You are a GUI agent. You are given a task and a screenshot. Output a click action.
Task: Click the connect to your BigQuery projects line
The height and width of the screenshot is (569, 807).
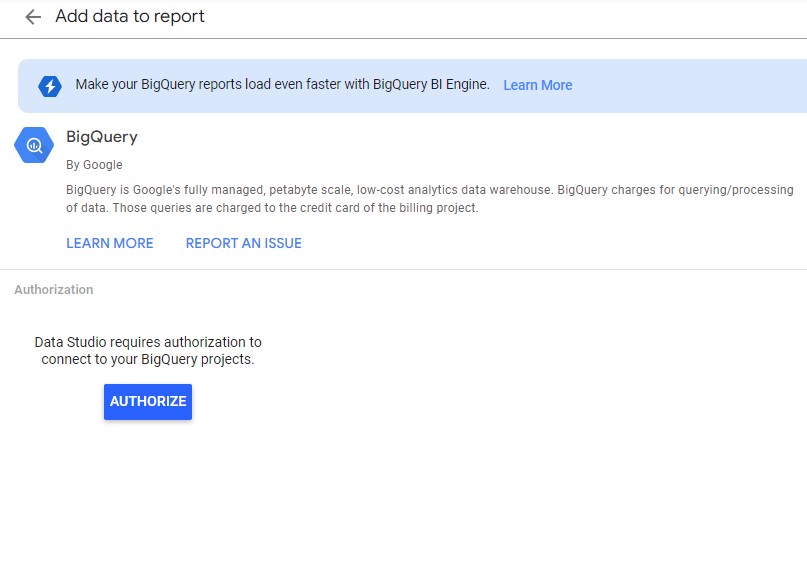148,359
